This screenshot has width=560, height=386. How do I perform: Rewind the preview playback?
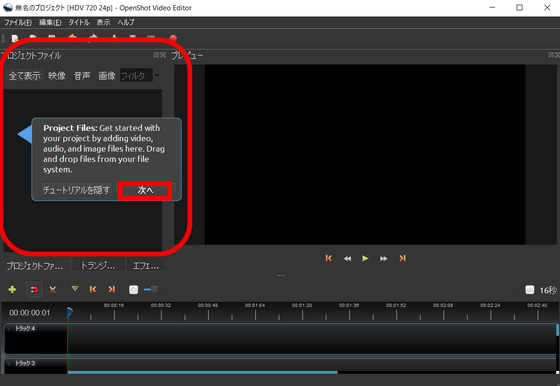(347, 259)
